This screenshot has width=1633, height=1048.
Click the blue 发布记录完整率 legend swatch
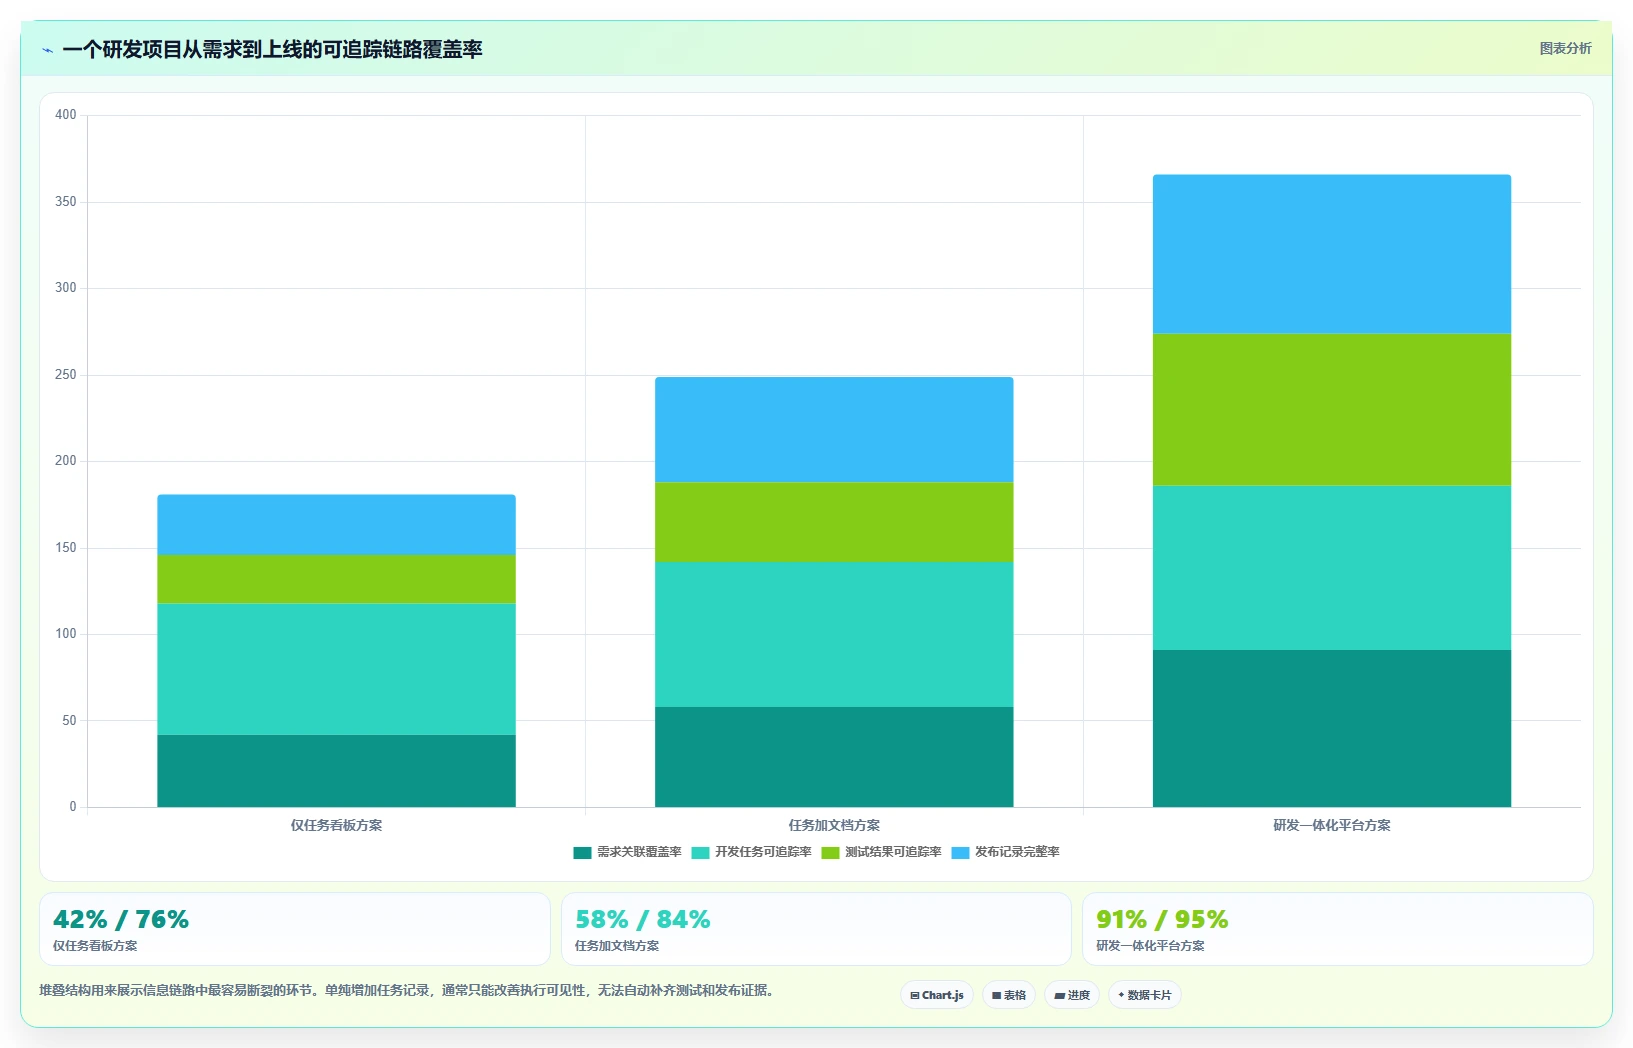coord(960,853)
